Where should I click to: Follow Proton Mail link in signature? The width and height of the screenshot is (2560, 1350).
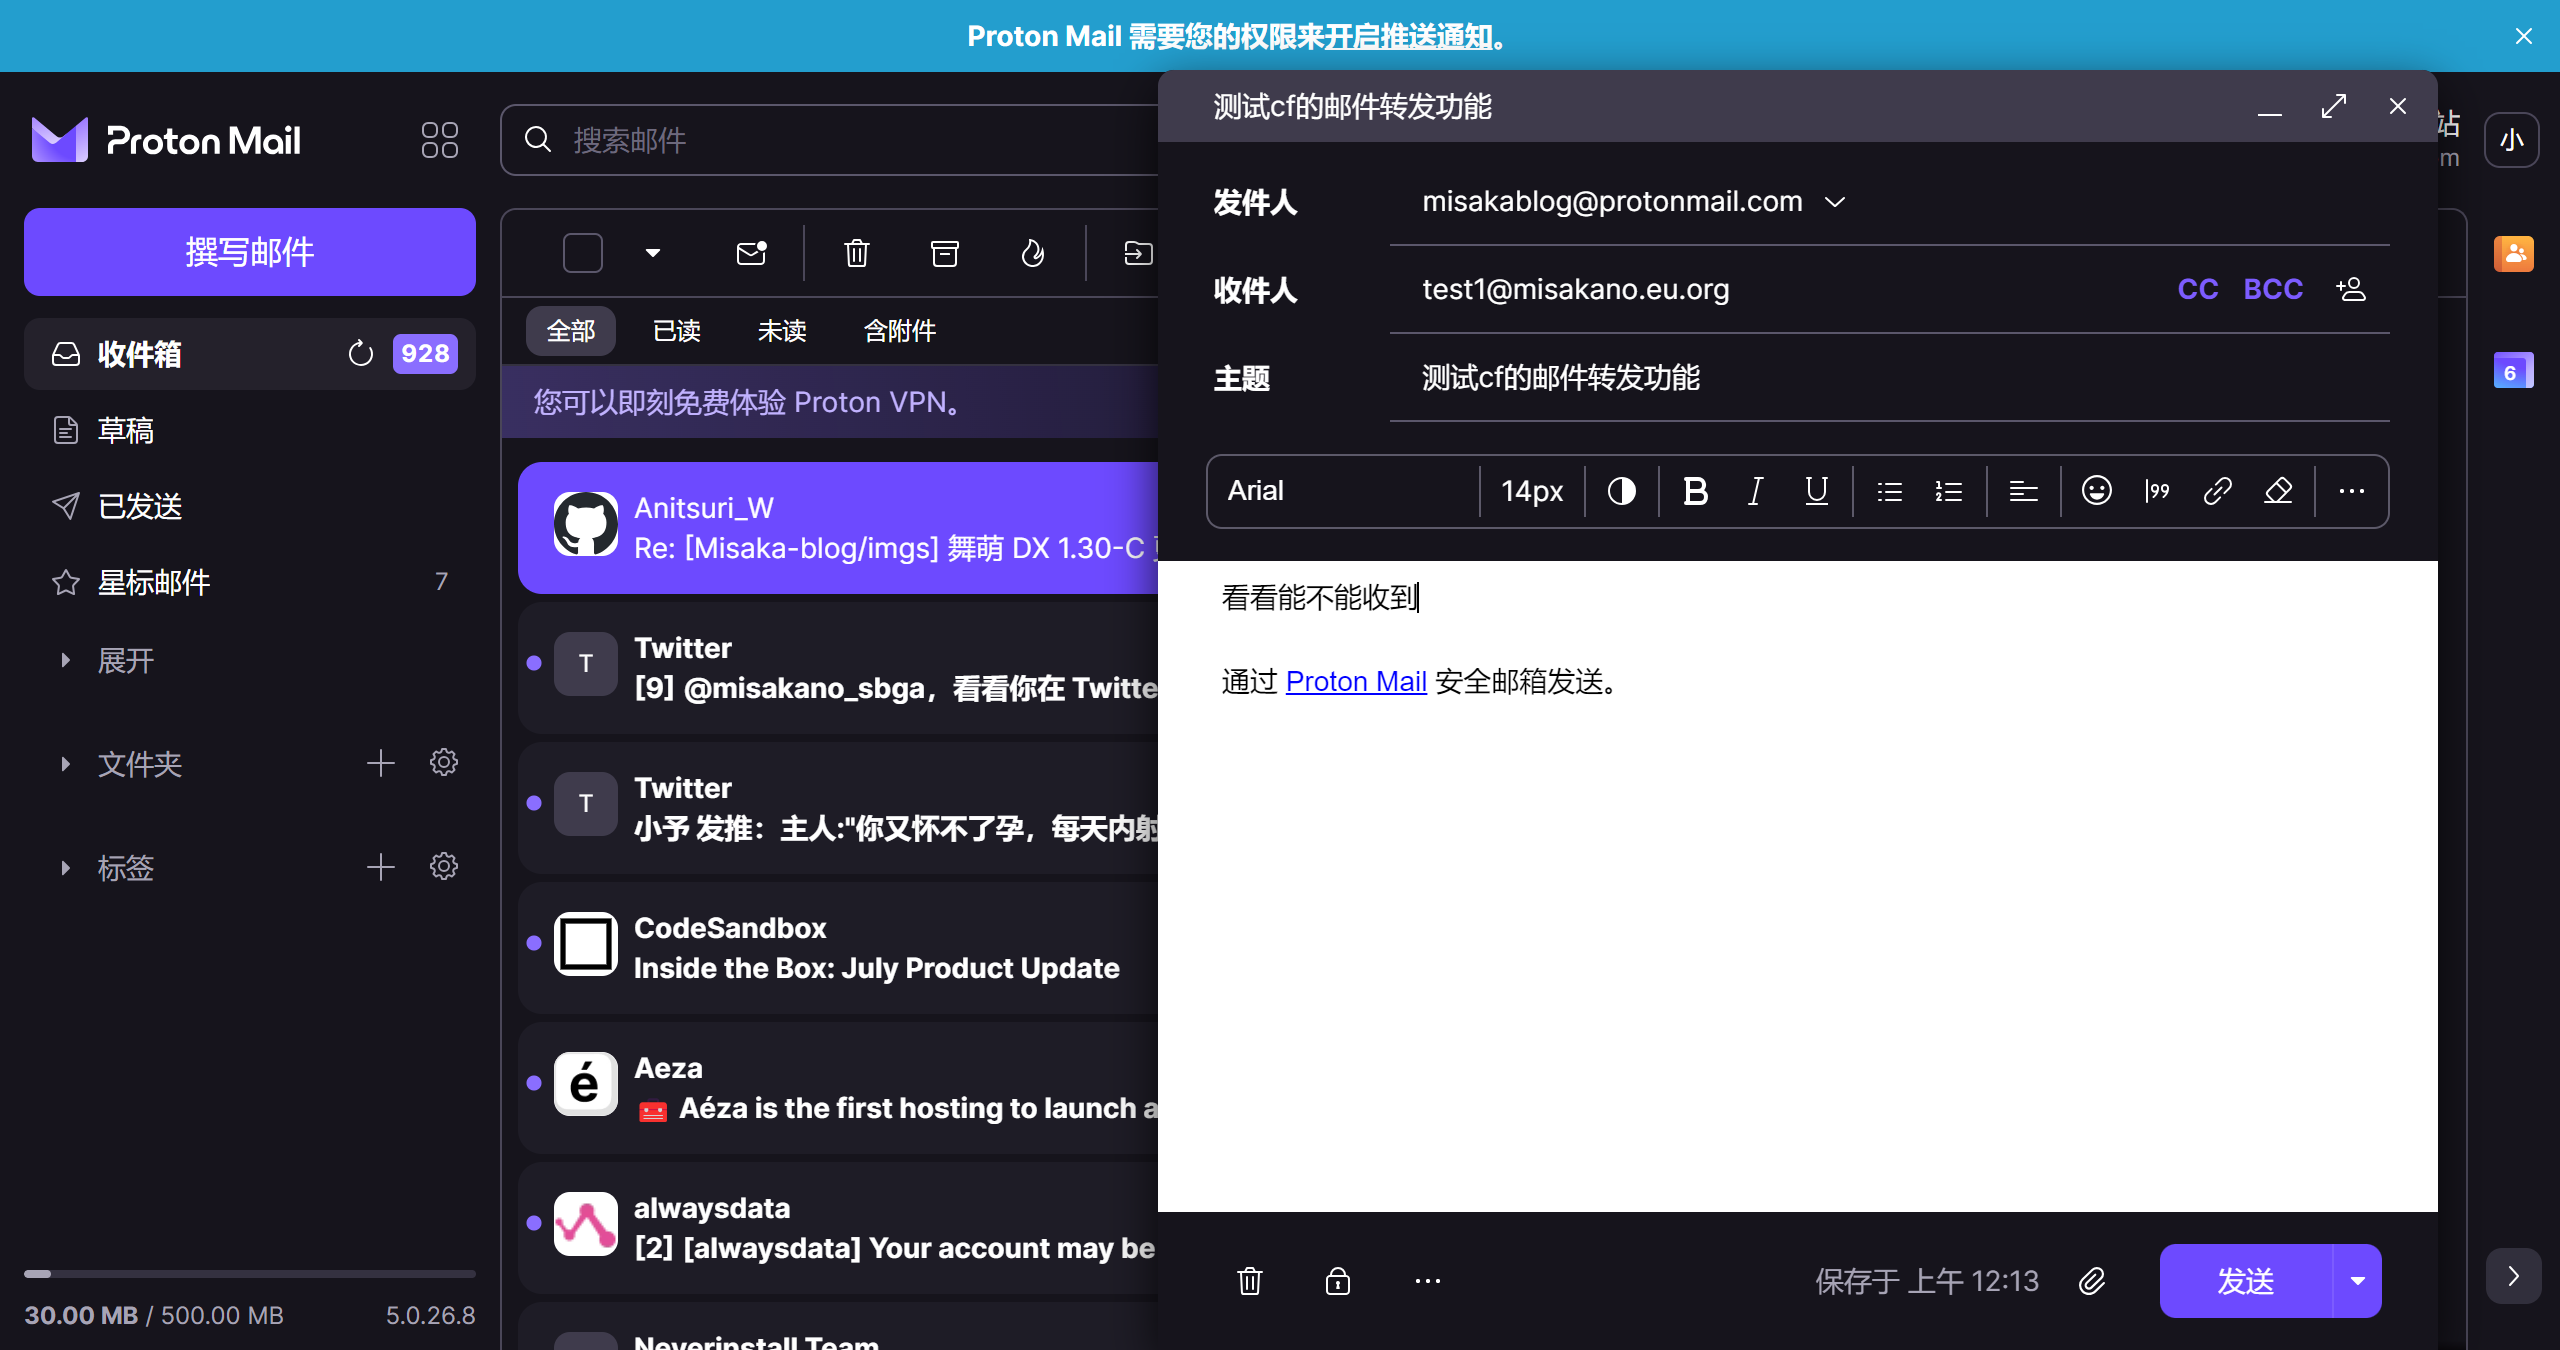[1356, 681]
